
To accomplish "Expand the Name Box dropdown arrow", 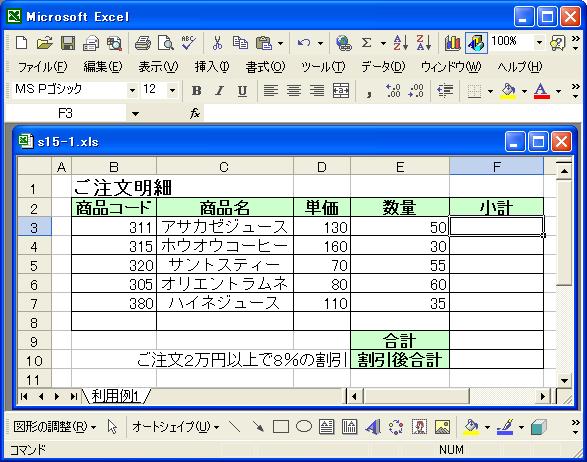I will pos(135,113).
